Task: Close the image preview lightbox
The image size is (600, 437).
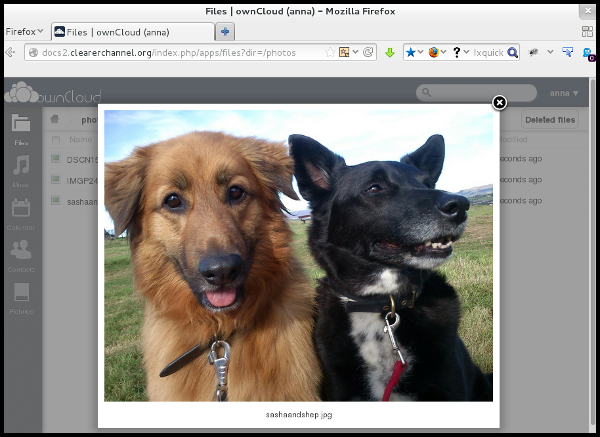Action: click(x=499, y=102)
